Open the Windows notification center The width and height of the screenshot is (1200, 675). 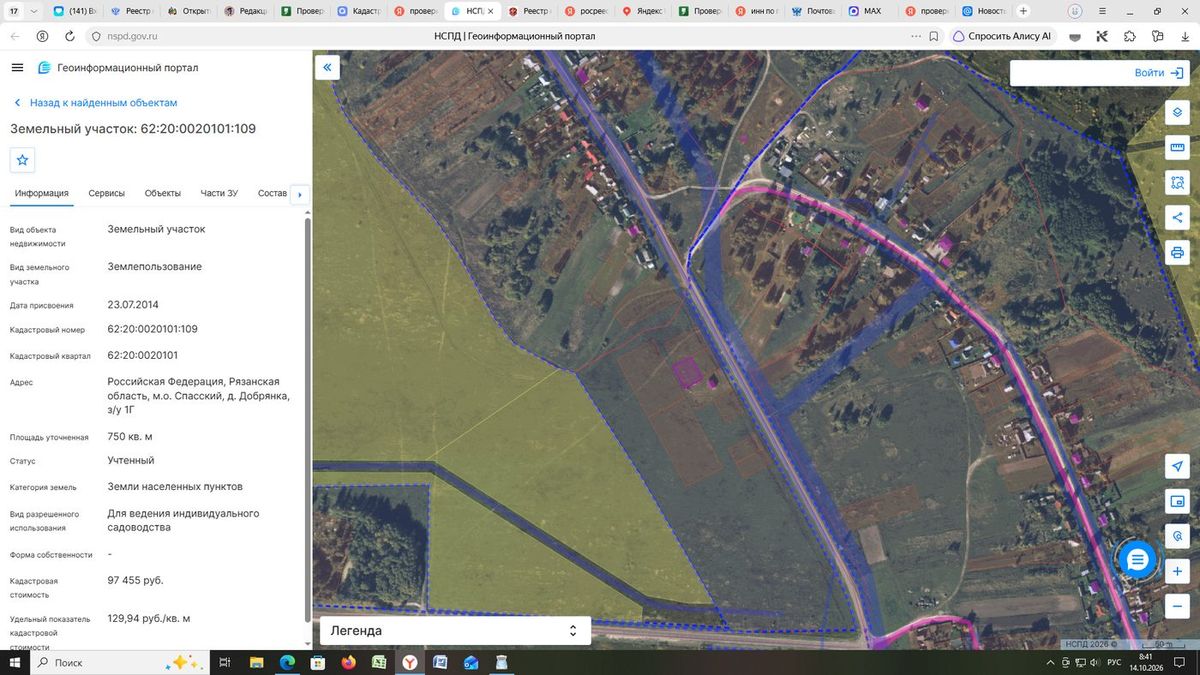tap(1179, 662)
